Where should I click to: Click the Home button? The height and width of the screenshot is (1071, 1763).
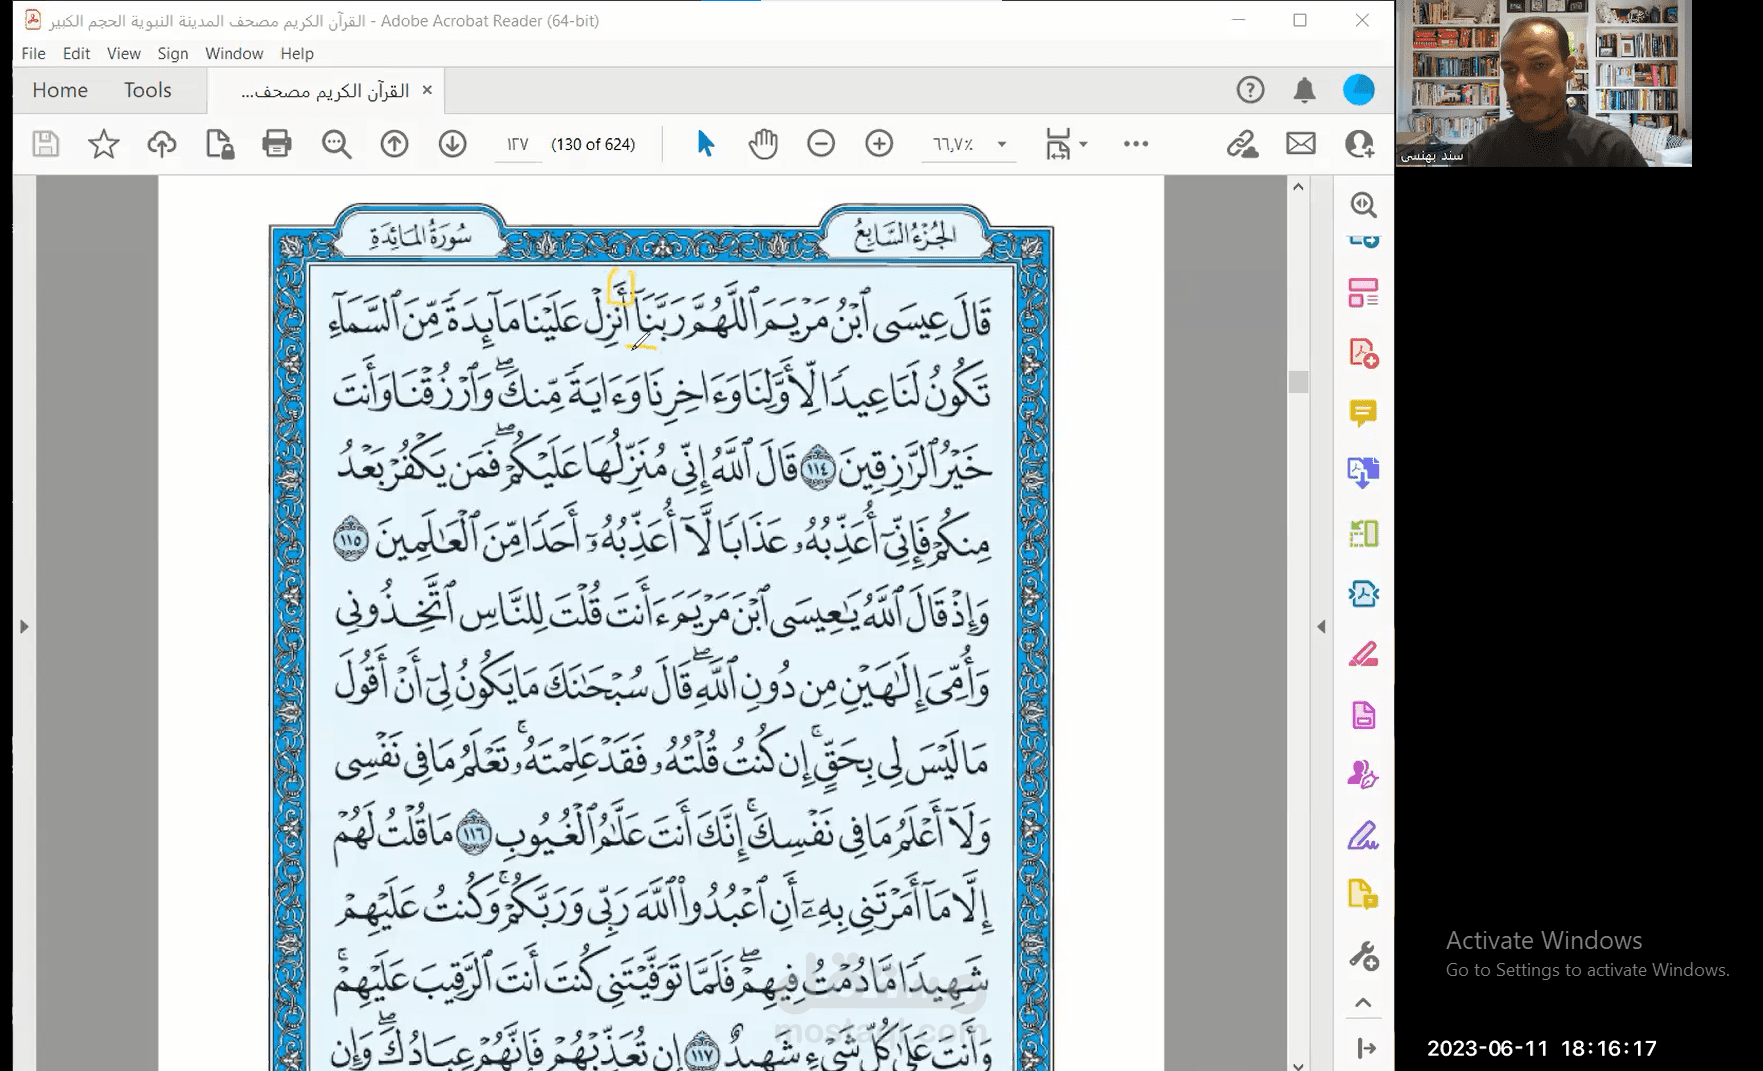60,90
